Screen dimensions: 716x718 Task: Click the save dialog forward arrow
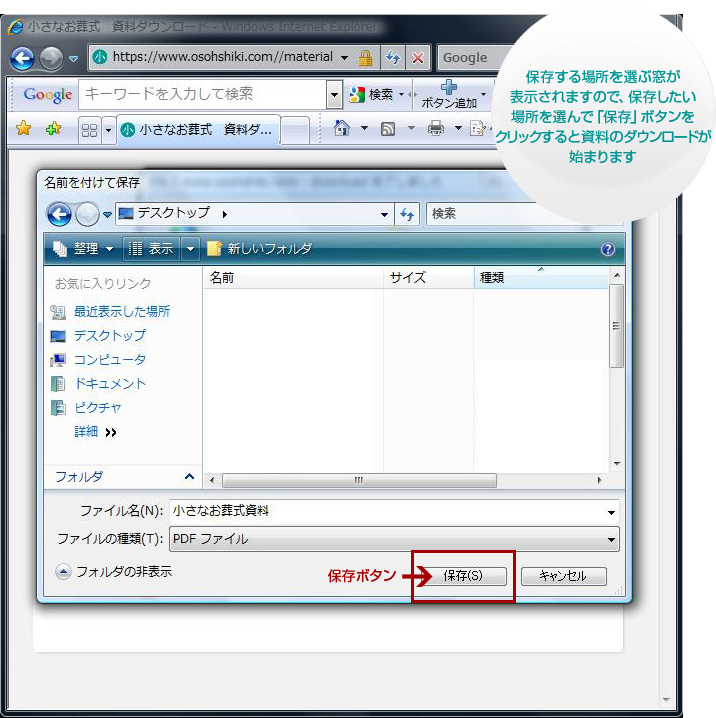click(87, 214)
